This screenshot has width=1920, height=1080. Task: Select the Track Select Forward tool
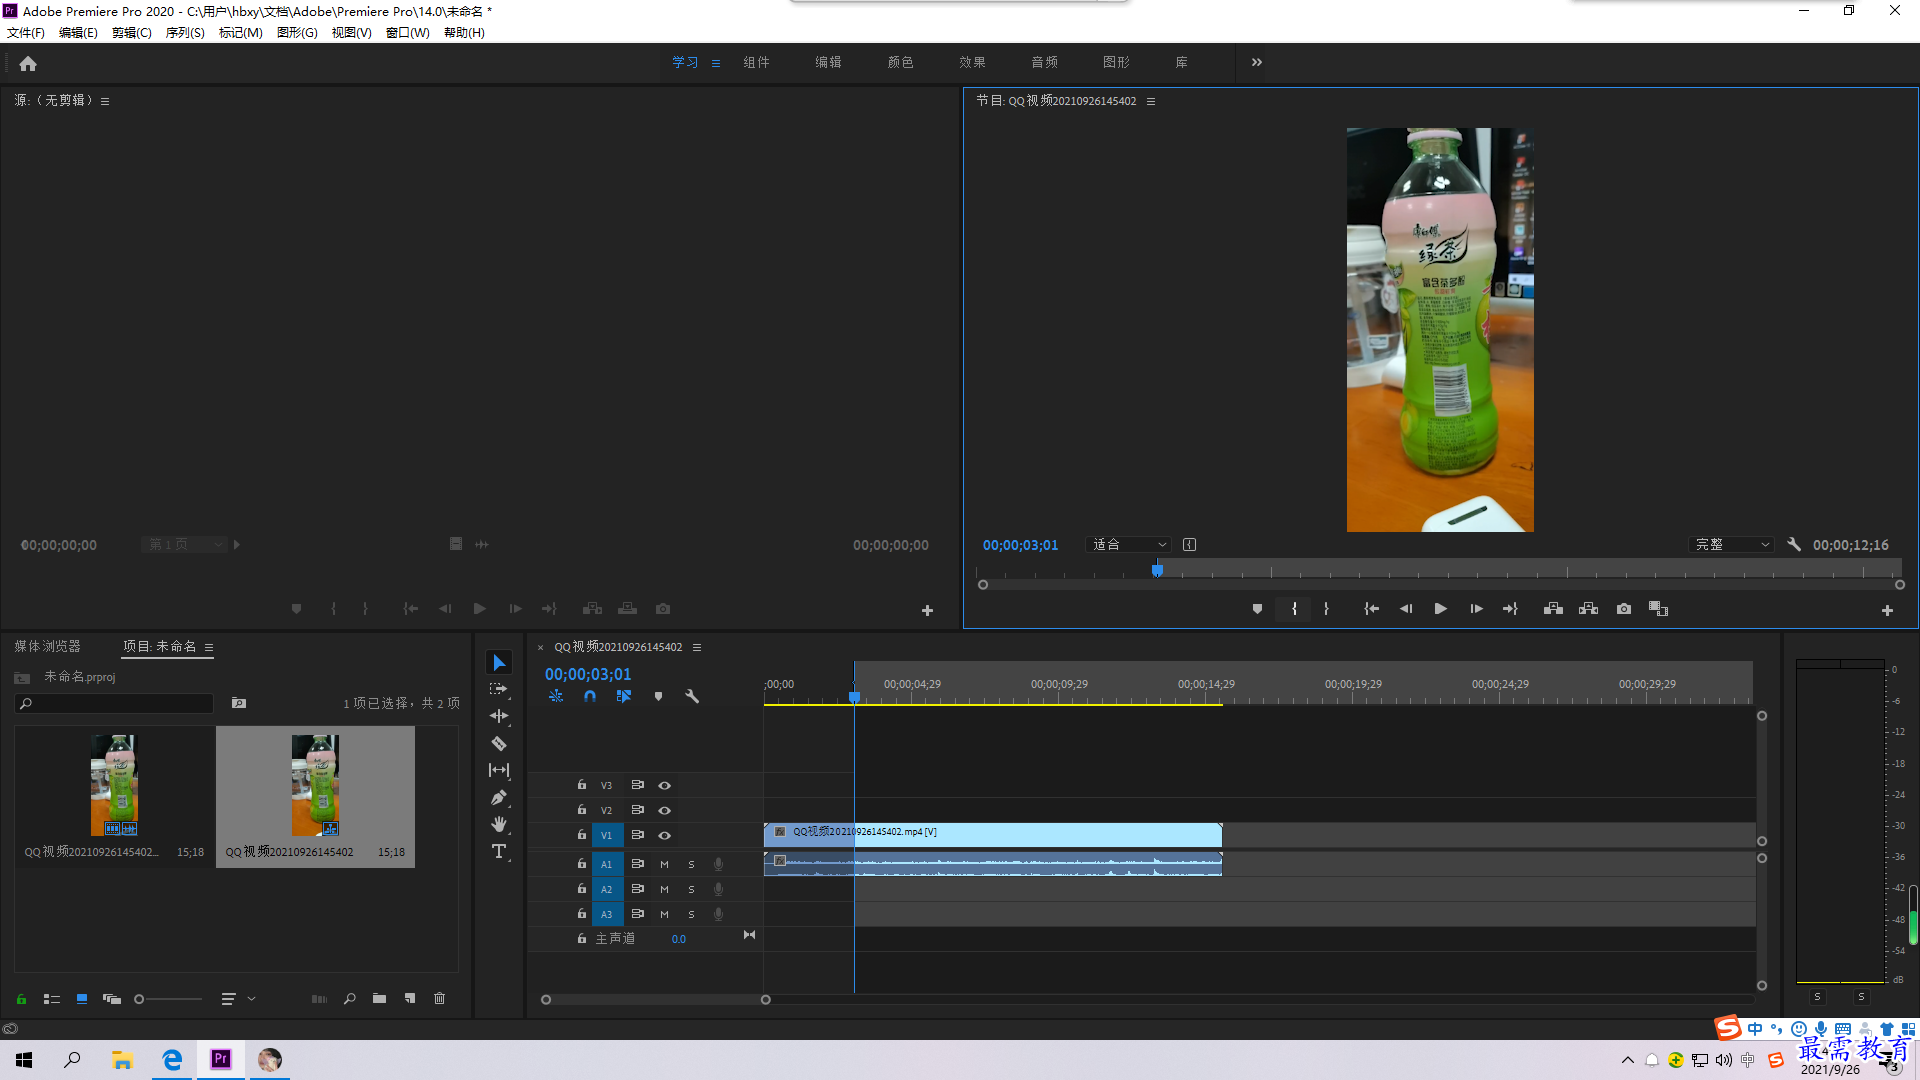click(x=498, y=689)
